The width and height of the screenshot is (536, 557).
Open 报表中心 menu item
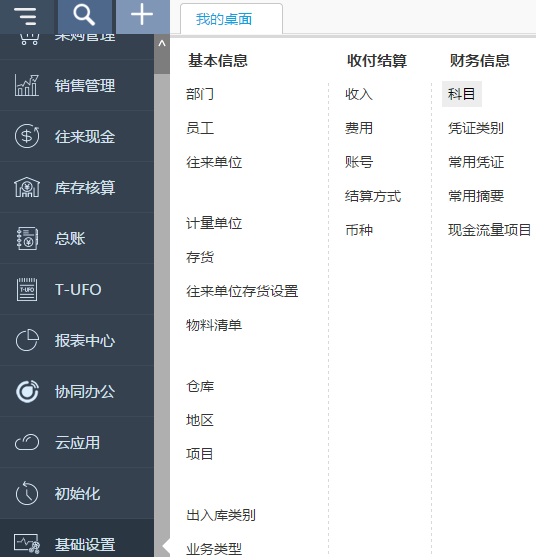tap(85, 341)
